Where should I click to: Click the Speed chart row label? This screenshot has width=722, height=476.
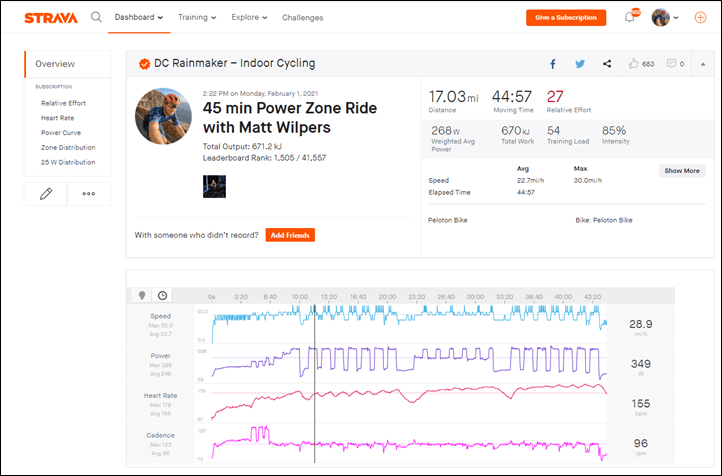(160, 316)
